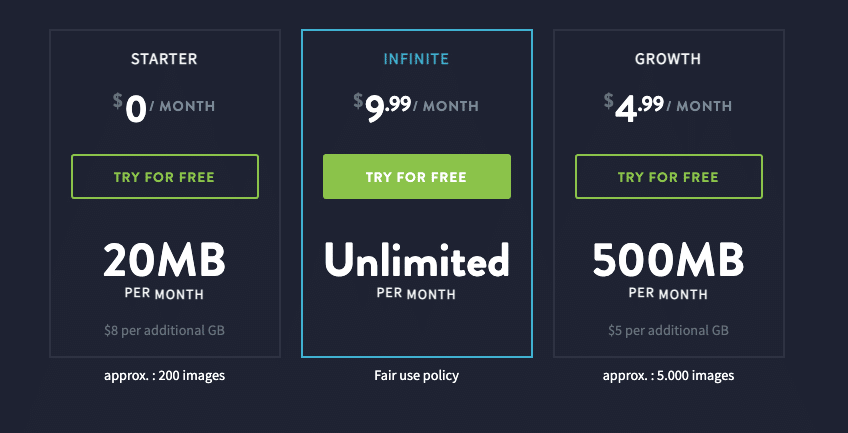This screenshot has height=433, width=848.
Task: Click the $8 per additional GB note
Action: (x=164, y=330)
